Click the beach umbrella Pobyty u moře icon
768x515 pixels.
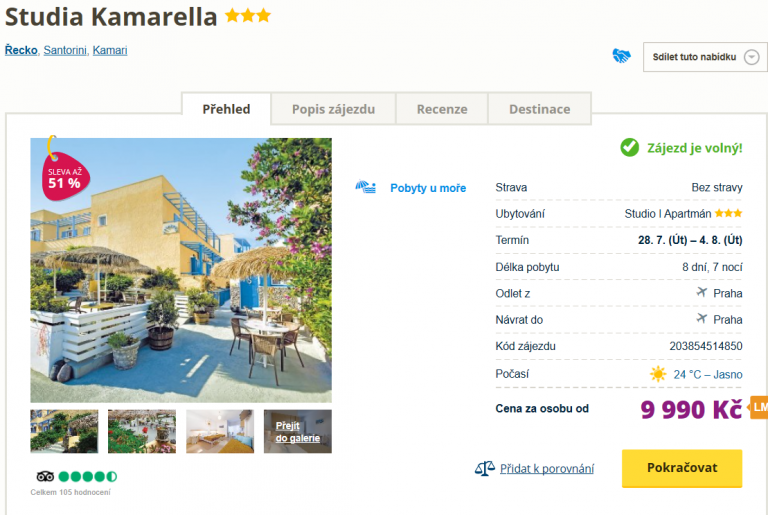pos(365,187)
